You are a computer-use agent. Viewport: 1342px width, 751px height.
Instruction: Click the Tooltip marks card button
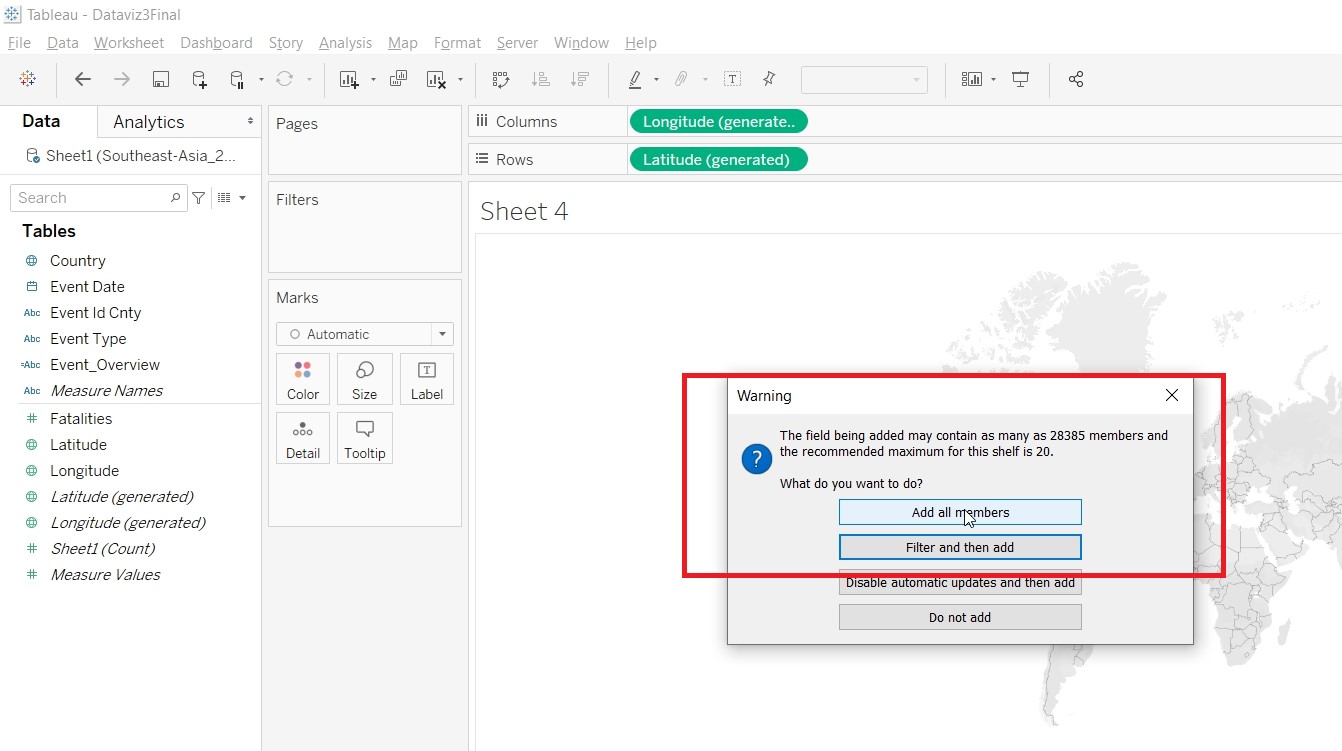364,439
